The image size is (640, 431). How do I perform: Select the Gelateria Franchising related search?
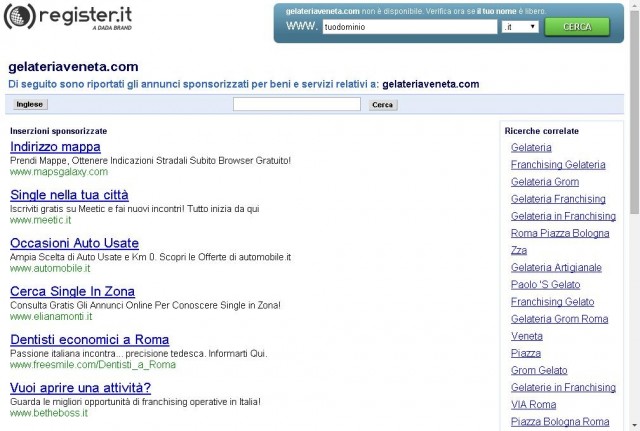(x=558, y=199)
